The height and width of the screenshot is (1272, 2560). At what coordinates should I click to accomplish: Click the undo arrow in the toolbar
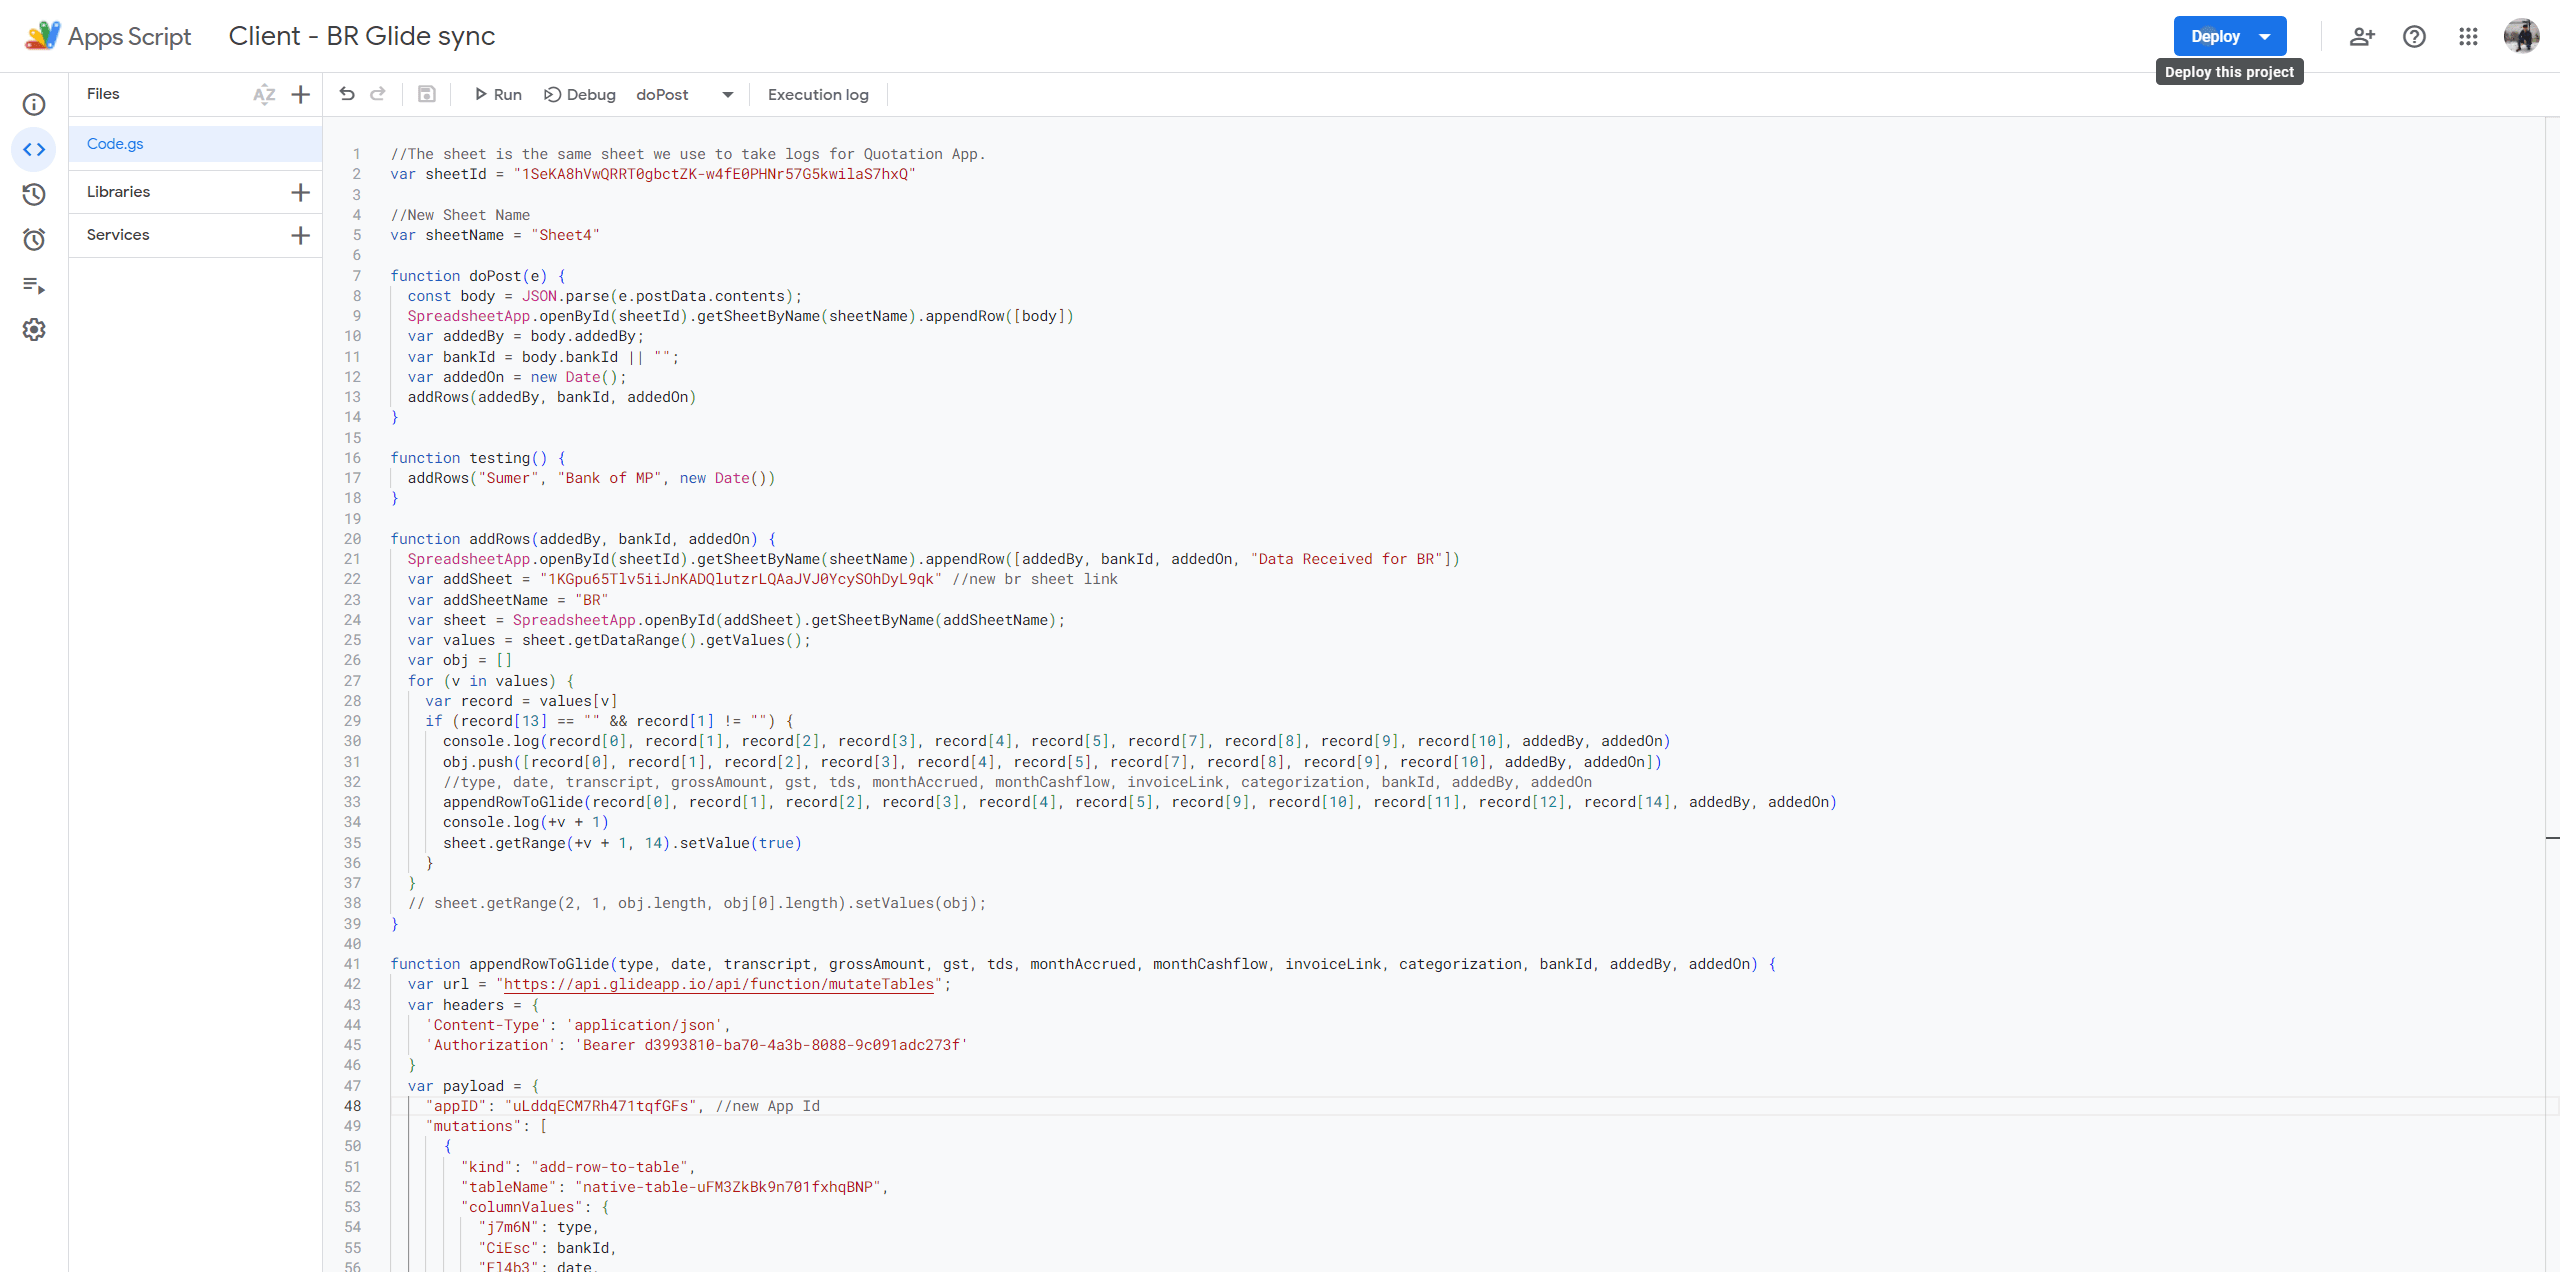[x=347, y=94]
